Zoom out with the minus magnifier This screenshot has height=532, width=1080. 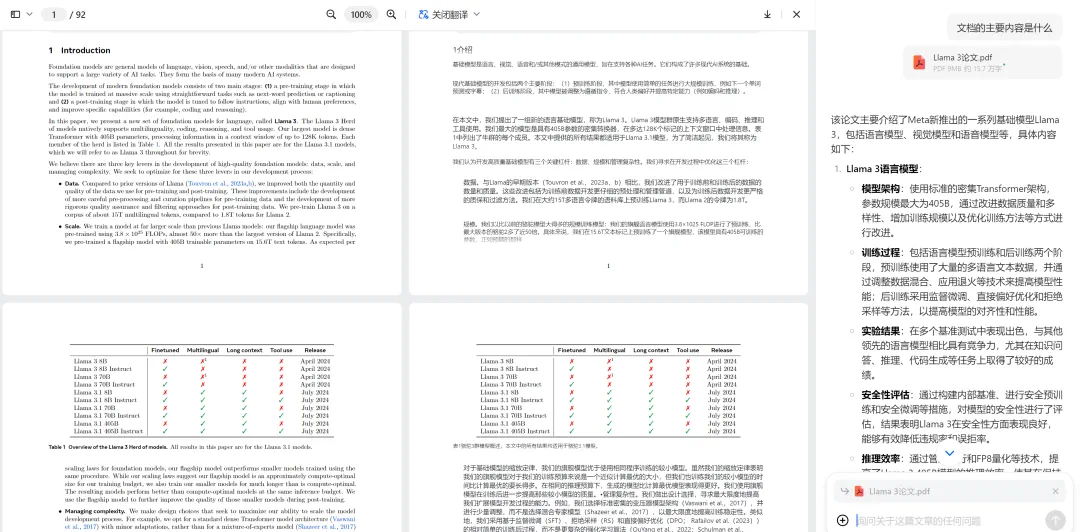point(331,15)
